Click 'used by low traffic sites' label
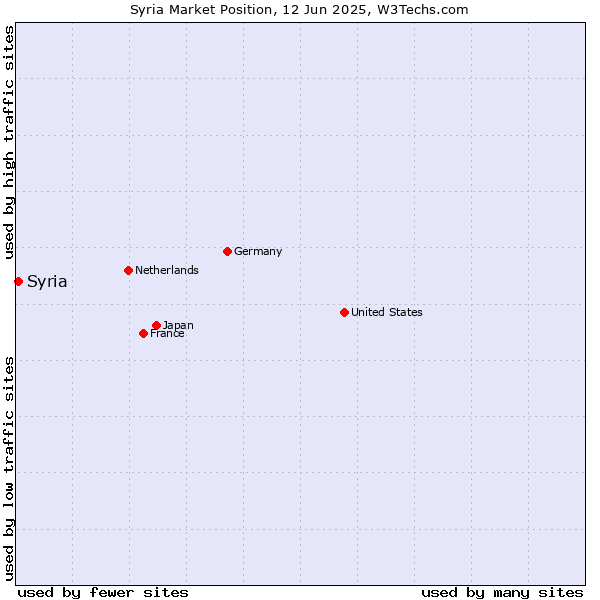 pyautogui.click(x=9, y=469)
